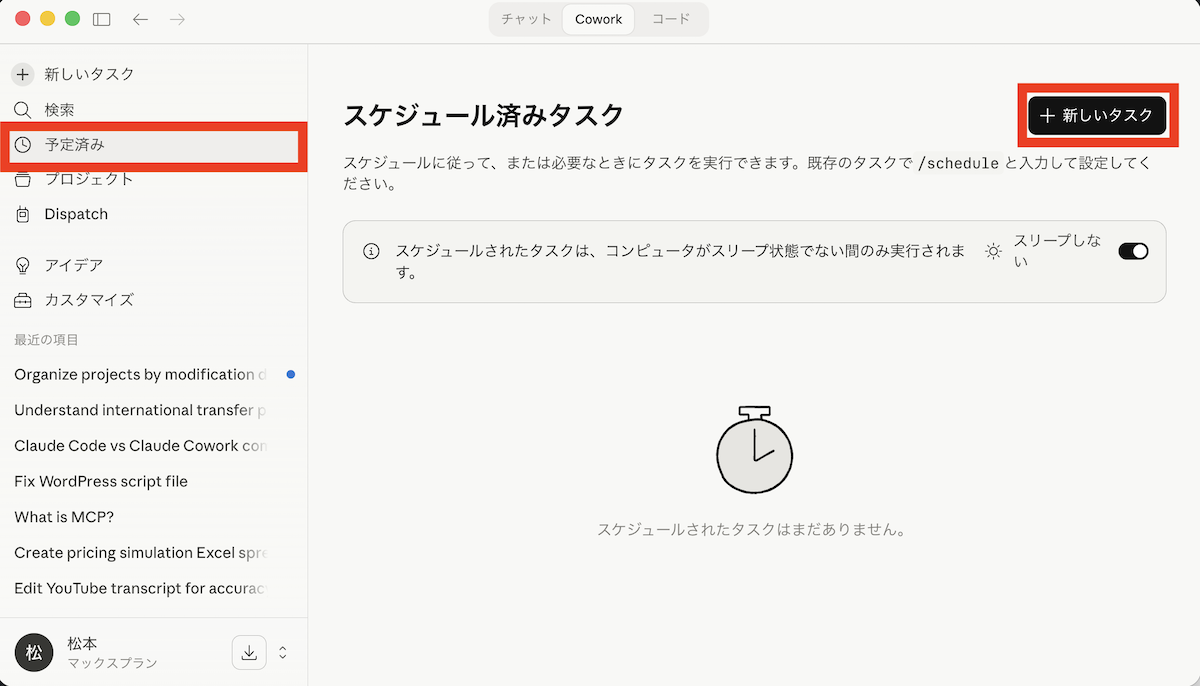Open アイデア in the sidebar
1200x686 pixels.
point(73,265)
